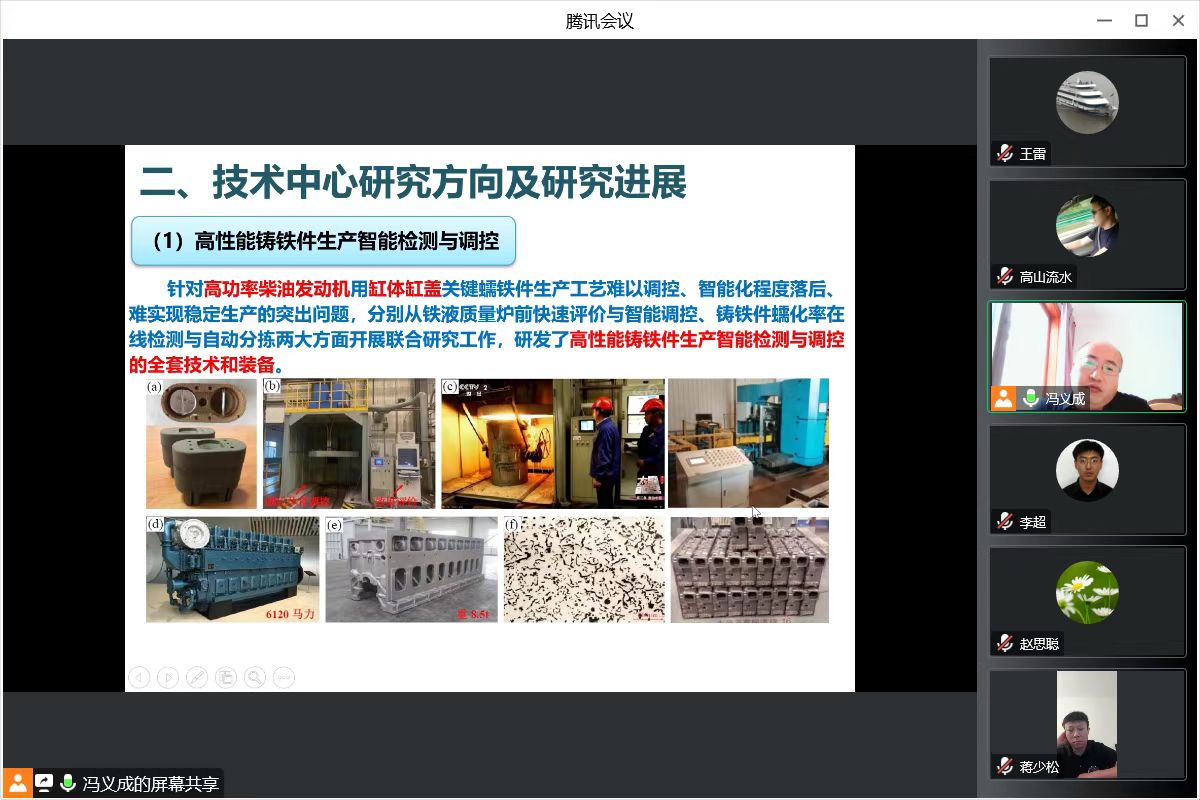Click the previous slide arrow in the slideshow toolbar

(x=139, y=677)
